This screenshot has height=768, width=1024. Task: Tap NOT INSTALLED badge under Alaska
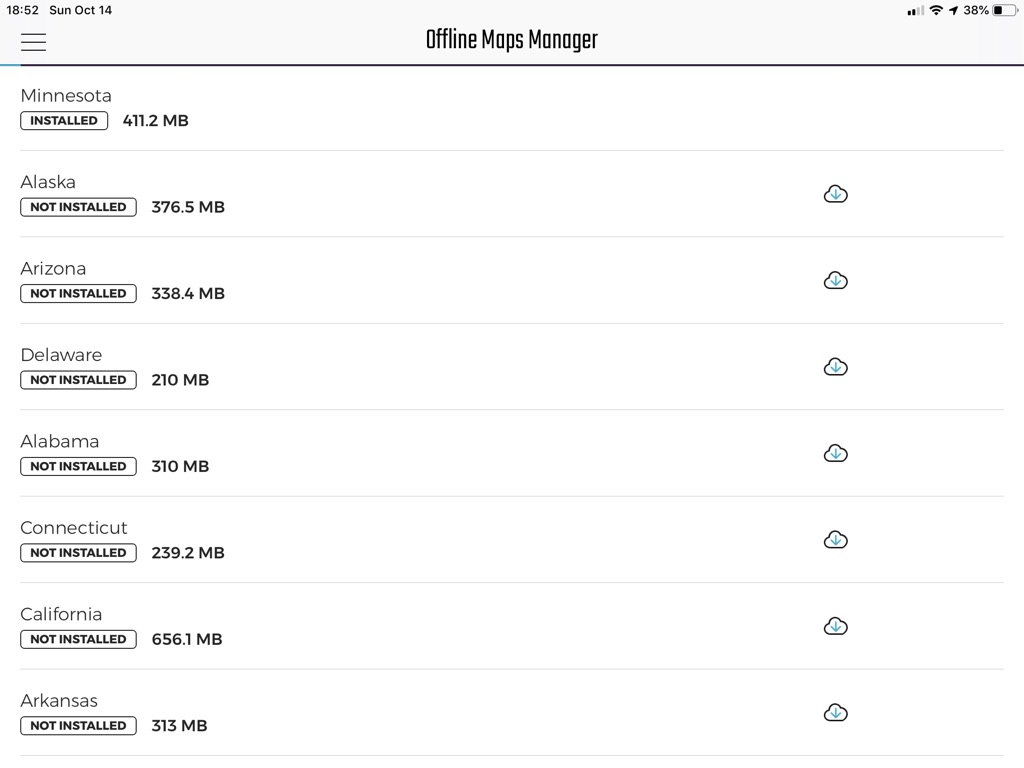tap(78, 207)
